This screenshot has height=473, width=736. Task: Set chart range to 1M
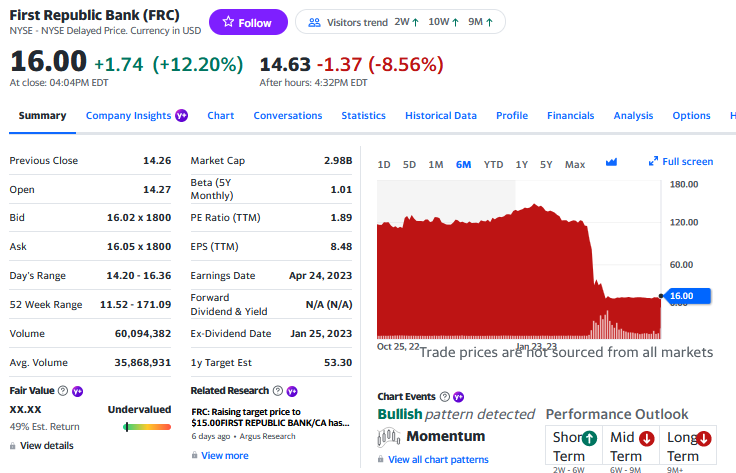(436, 165)
